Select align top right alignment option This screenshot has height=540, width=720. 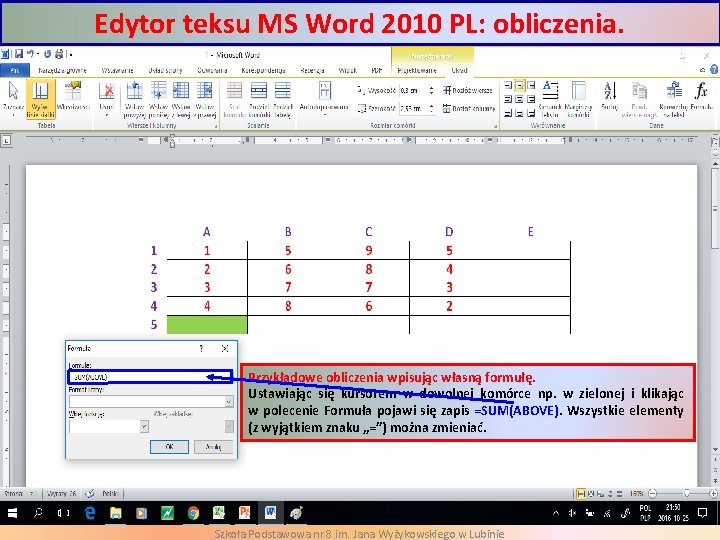coord(531,85)
